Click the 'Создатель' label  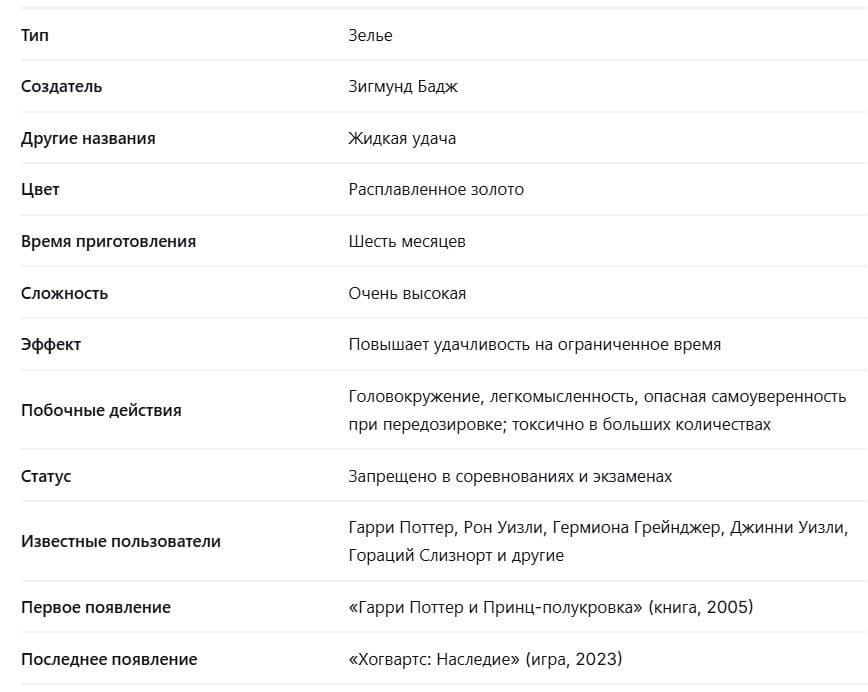(61, 86)
